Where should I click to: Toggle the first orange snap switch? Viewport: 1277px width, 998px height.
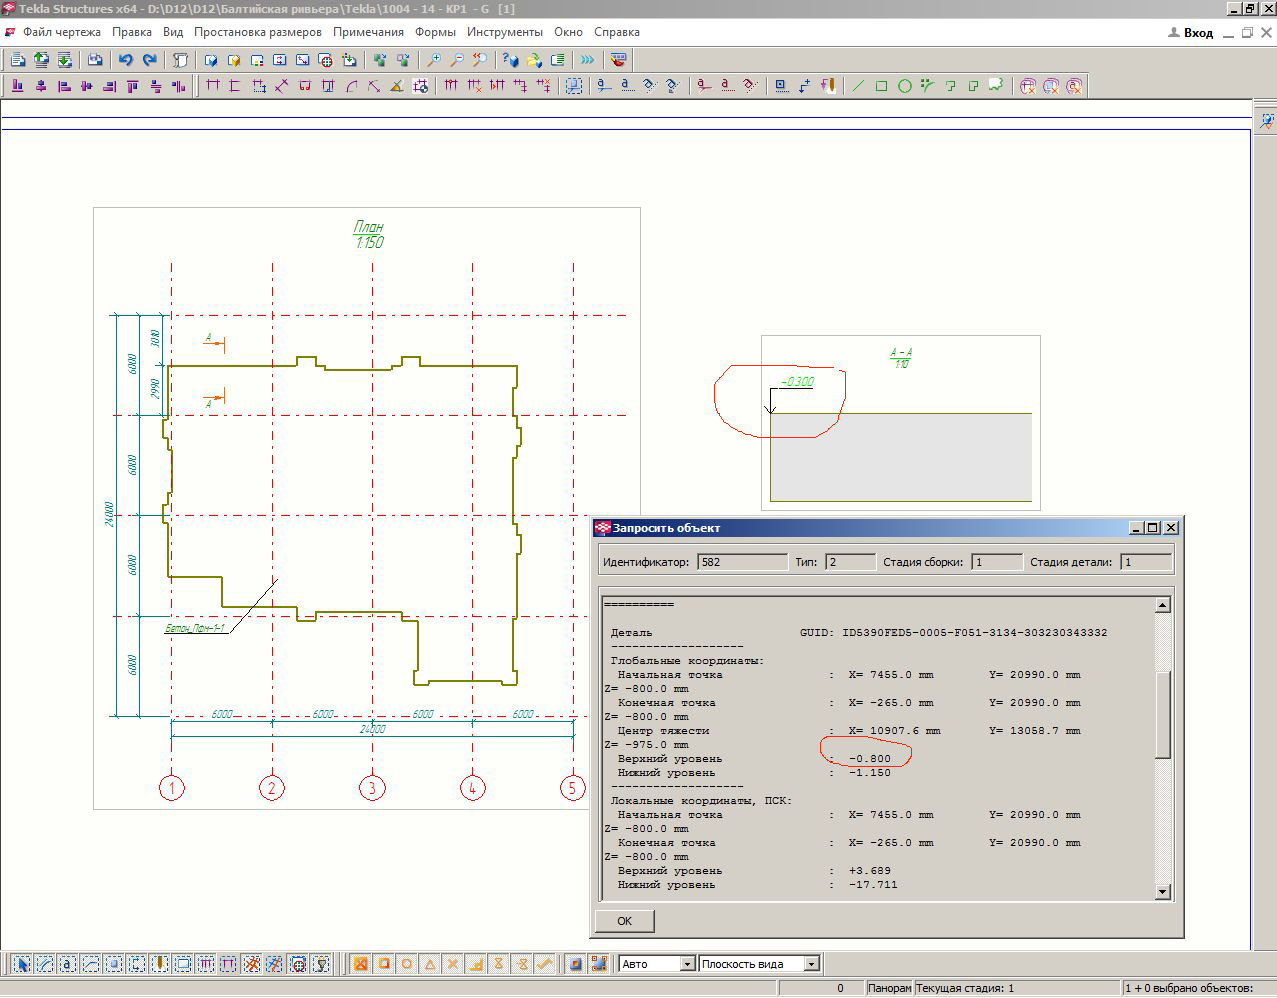[x=360, y=964]
